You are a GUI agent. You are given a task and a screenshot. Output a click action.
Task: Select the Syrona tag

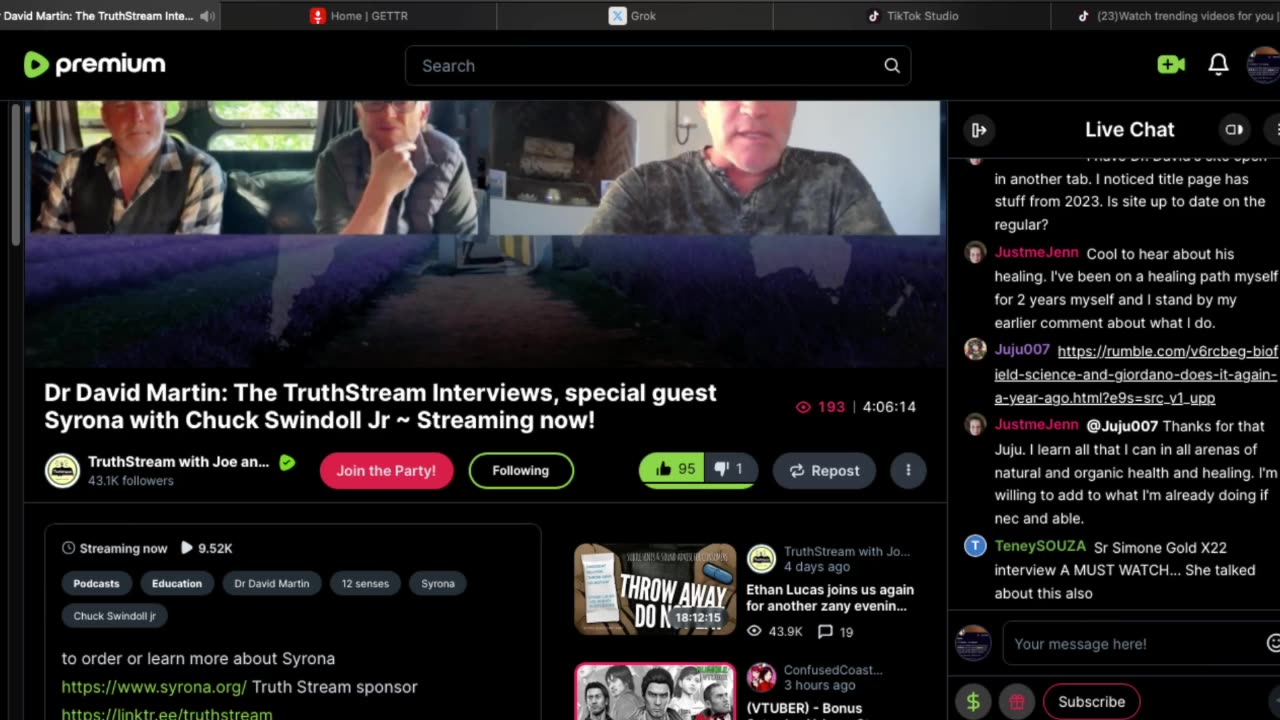(x=438, y=584)
